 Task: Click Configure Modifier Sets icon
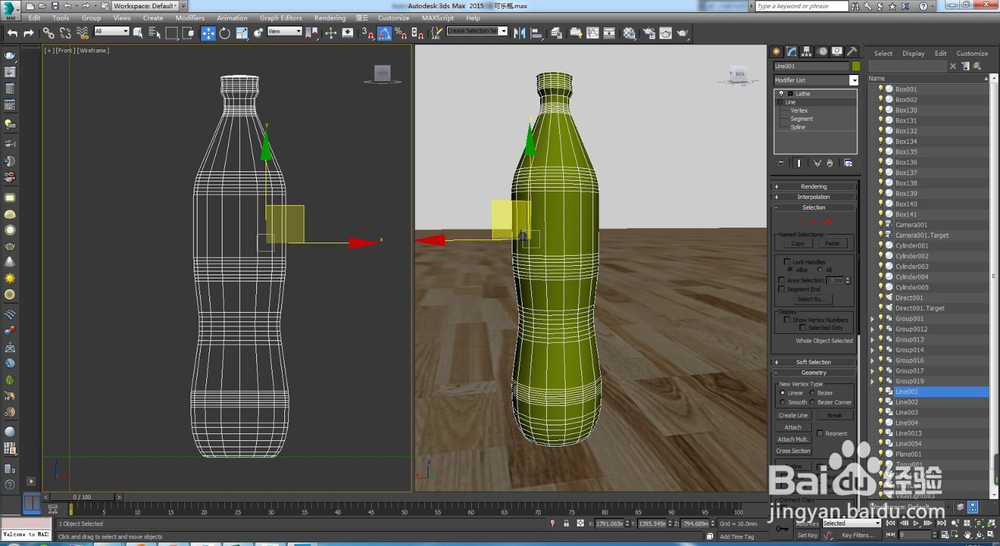(848, 163)
